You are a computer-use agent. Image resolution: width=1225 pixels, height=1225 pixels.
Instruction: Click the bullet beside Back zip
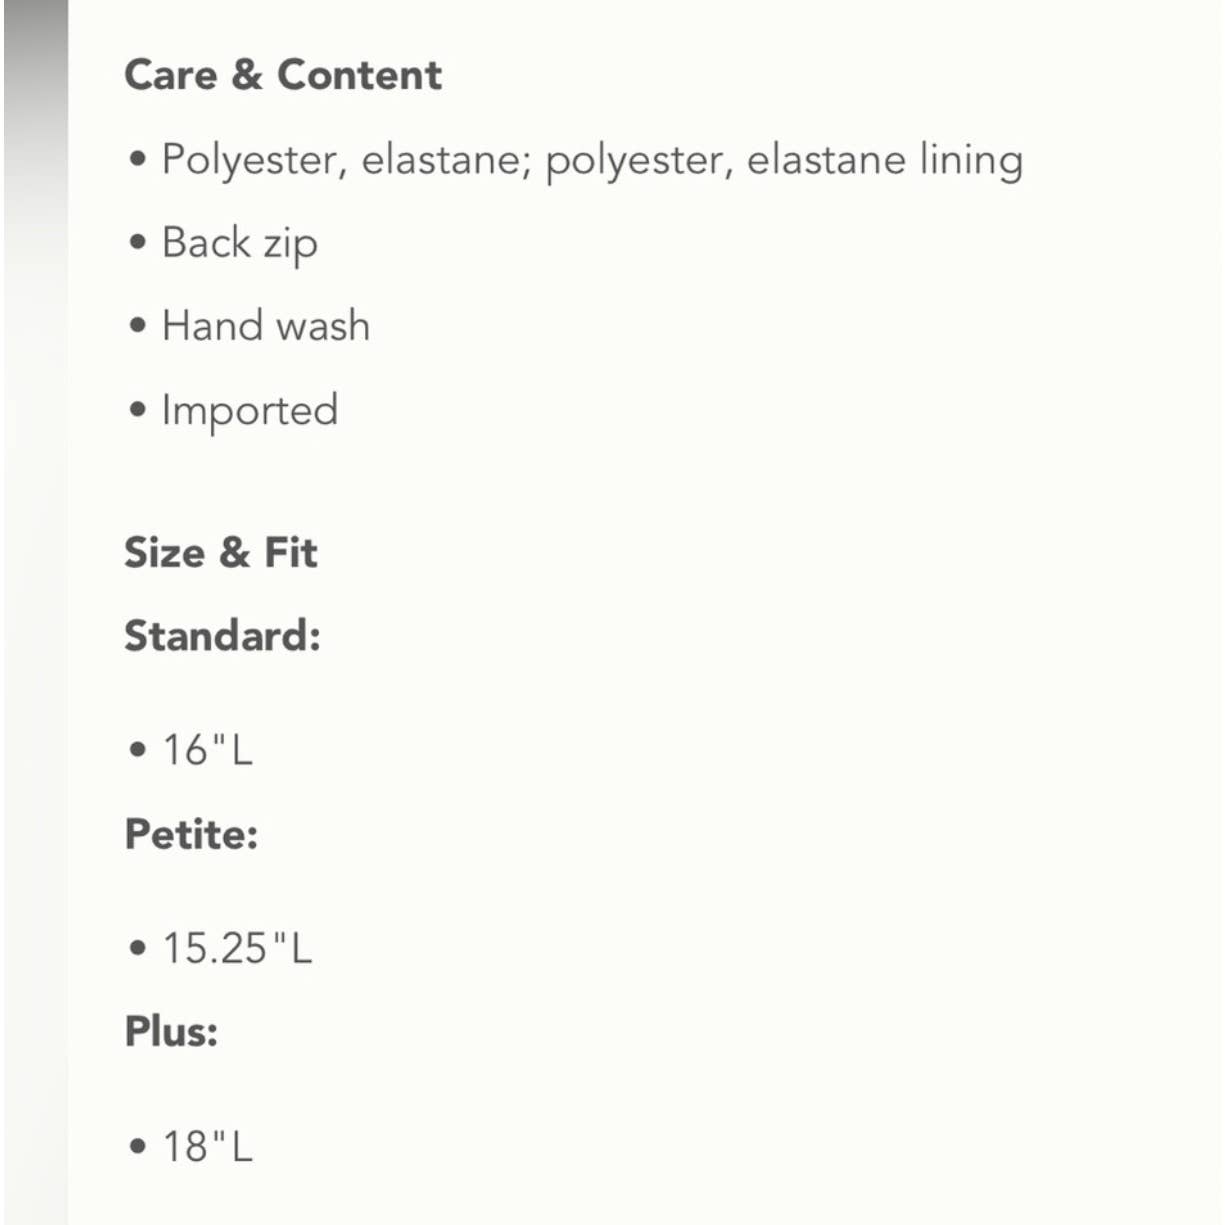(138, 243)
